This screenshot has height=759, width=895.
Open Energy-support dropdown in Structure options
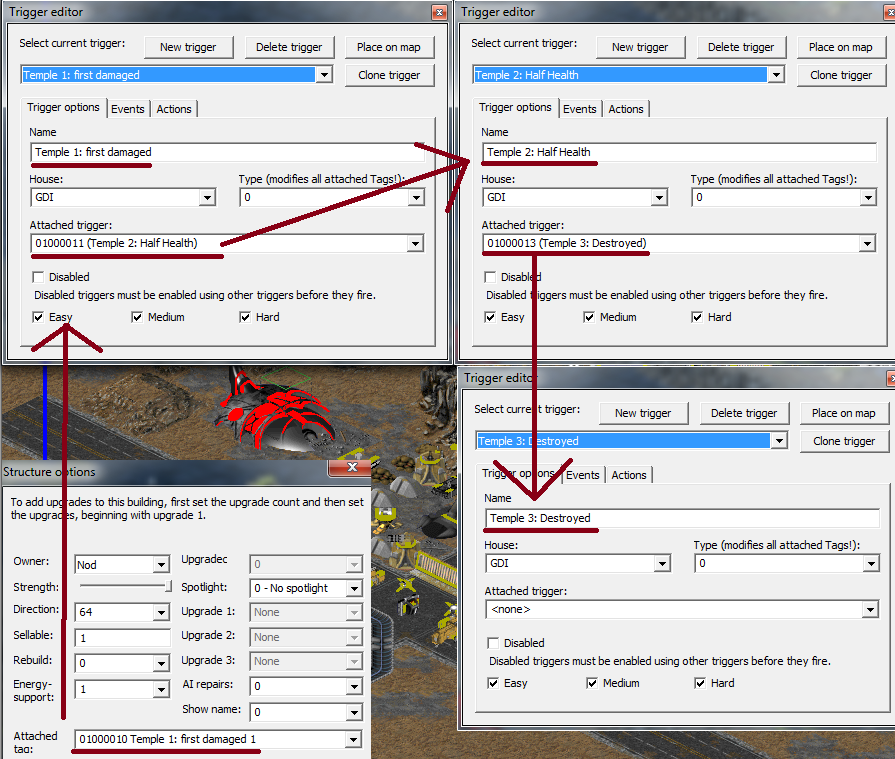(162, 689)
